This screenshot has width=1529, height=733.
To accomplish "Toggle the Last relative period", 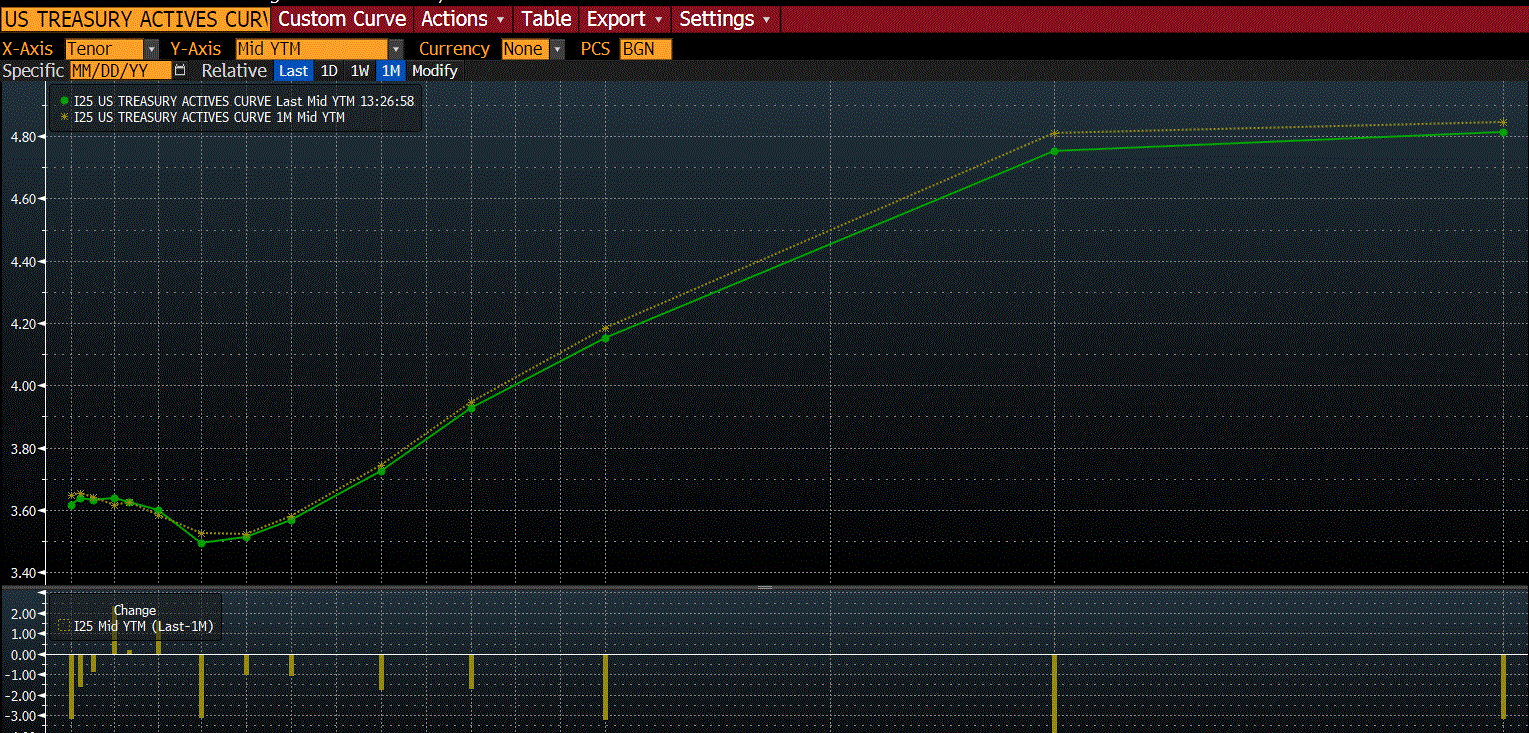I will click(x=293, y=71).
